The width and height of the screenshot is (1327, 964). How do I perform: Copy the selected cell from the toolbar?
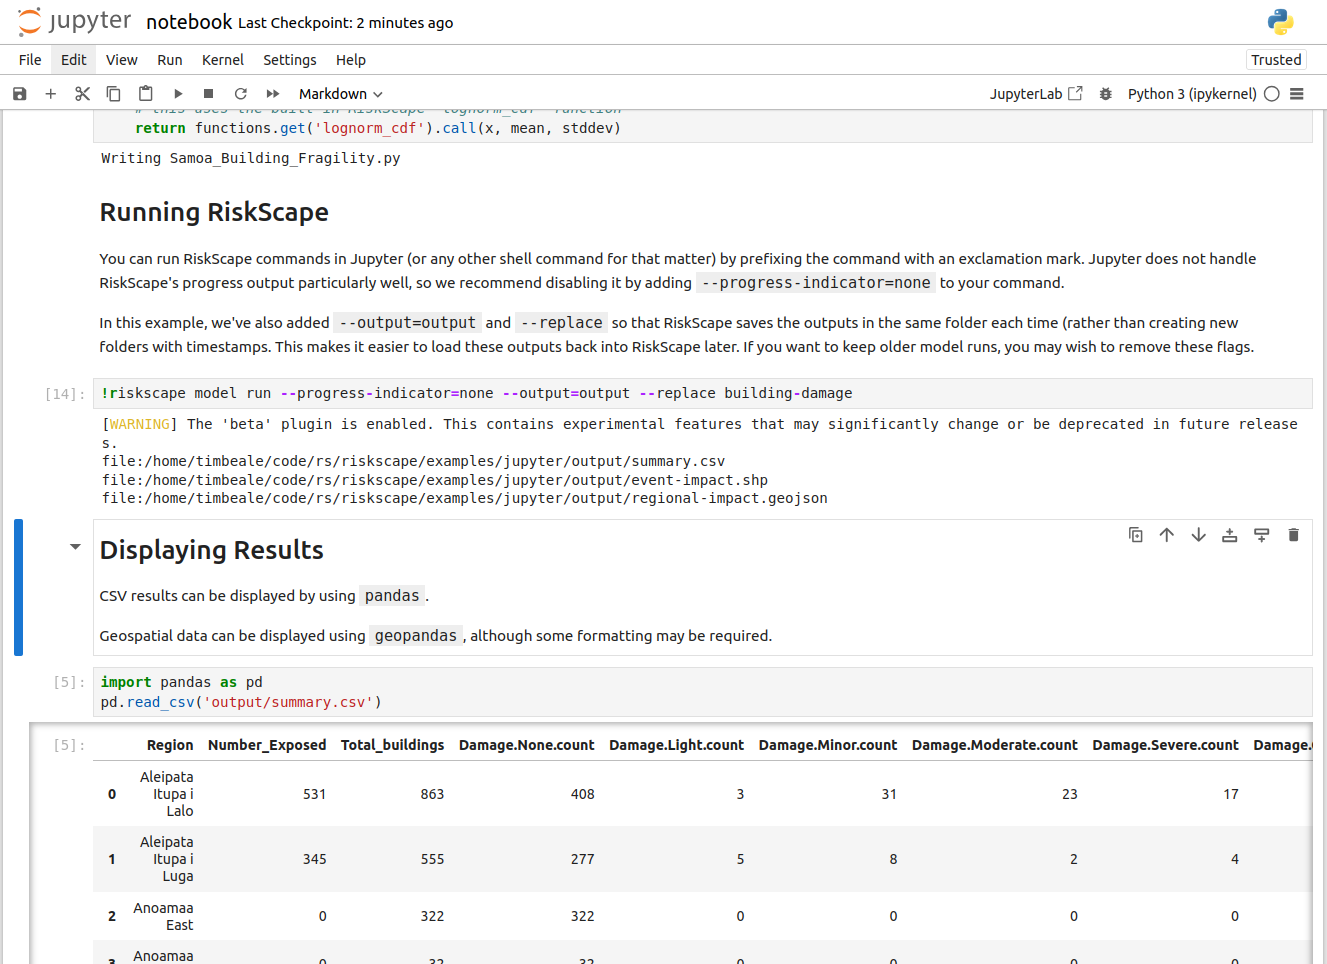[114, 94]
